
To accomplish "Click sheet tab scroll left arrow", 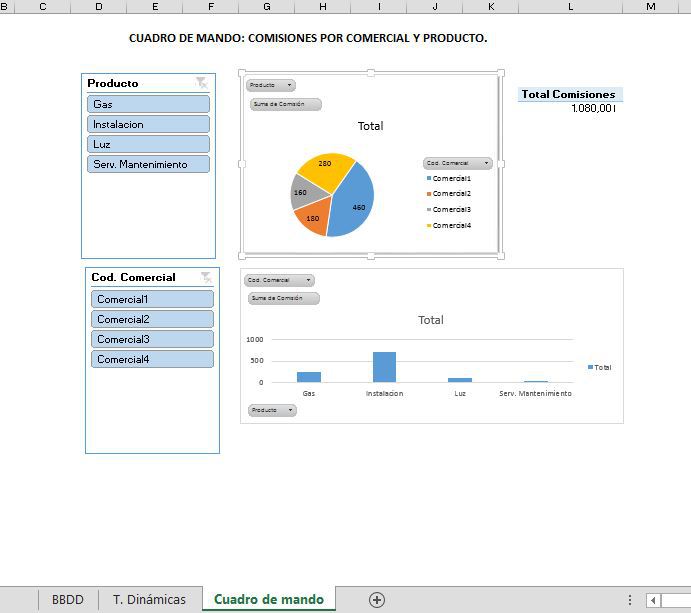I will [x=653, y=600].
